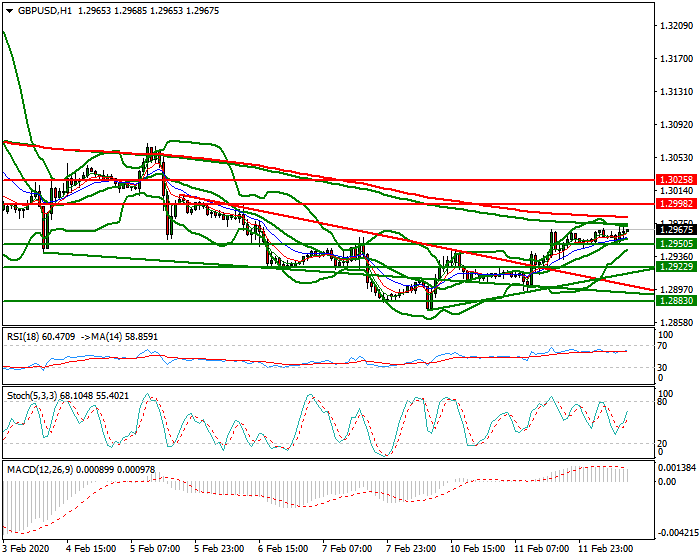The height and width of the screenshot is (560, 700).
Task: Click the Stochastic 80 level scale label
Action: click(x=662, y=402)
